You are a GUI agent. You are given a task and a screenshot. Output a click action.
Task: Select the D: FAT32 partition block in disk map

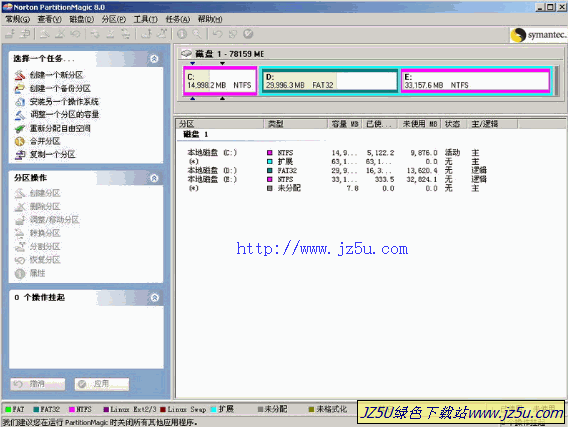330,81
